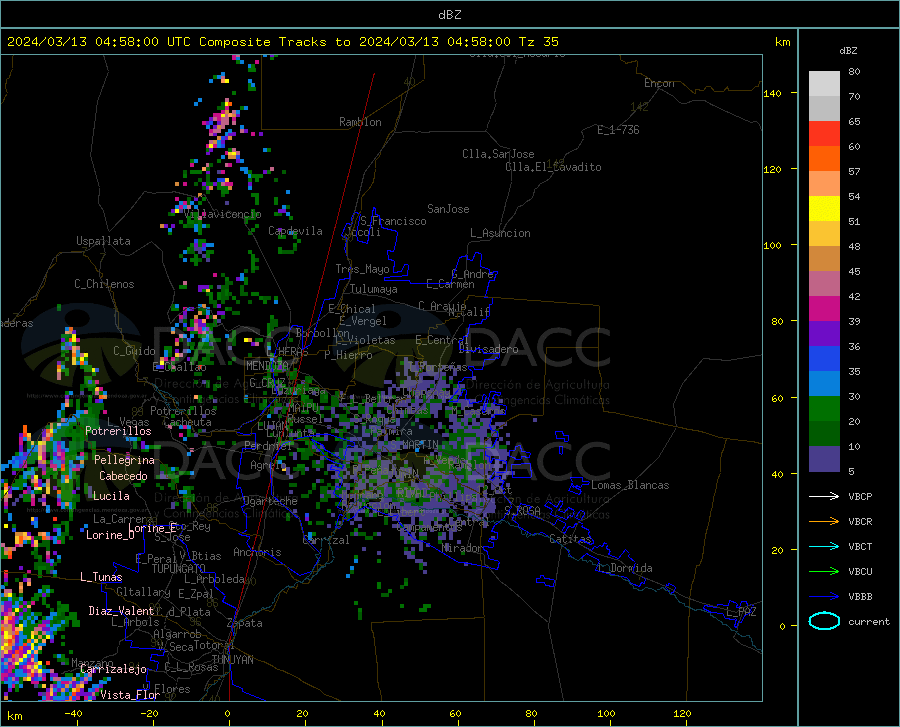Select the green 20–30 dBZ color swatch
Screen dimensions: 900x727
[824, 409]
